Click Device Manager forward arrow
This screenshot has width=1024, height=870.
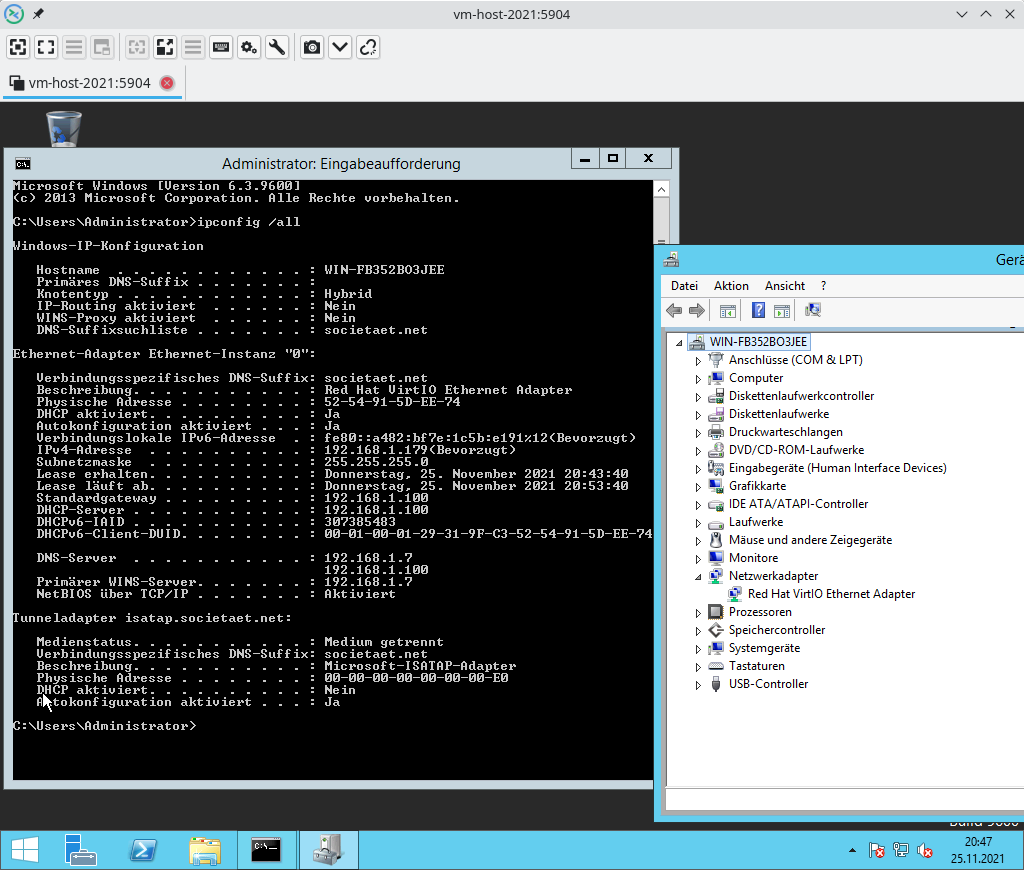pyautogui.click(x=697, y=311)
